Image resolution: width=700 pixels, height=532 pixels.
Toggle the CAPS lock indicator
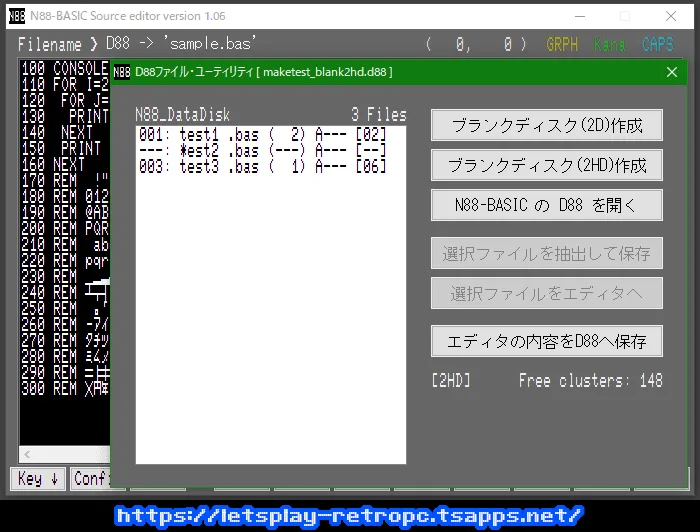pyautogui.click(x=657, y=44)
